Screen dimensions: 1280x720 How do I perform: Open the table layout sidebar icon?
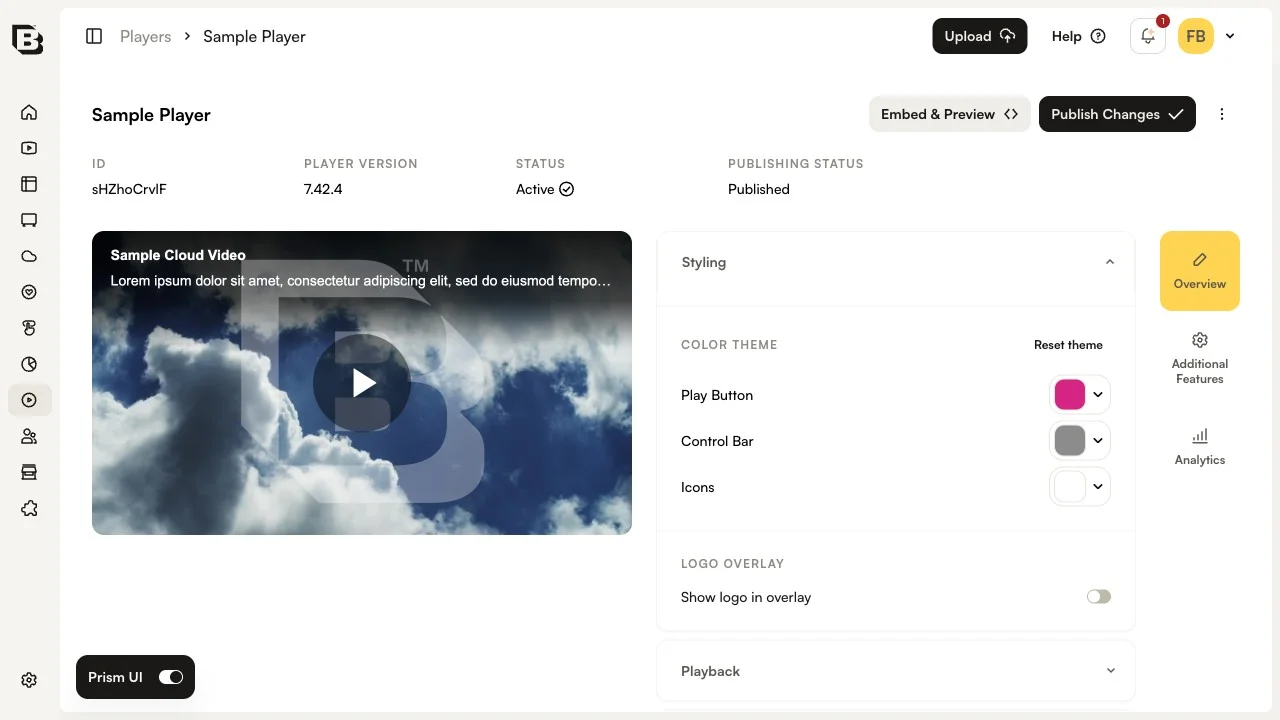click(x=29, y=184)
